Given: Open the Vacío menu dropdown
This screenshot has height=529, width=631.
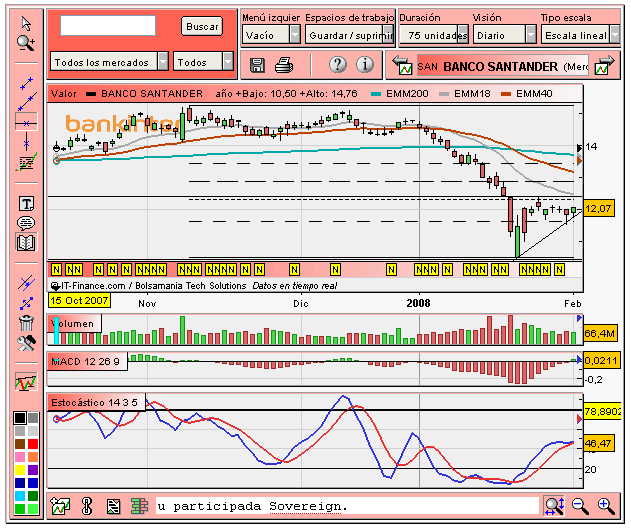Looking at the screenshot, I should pyautogui.click(x=271, y=35).
